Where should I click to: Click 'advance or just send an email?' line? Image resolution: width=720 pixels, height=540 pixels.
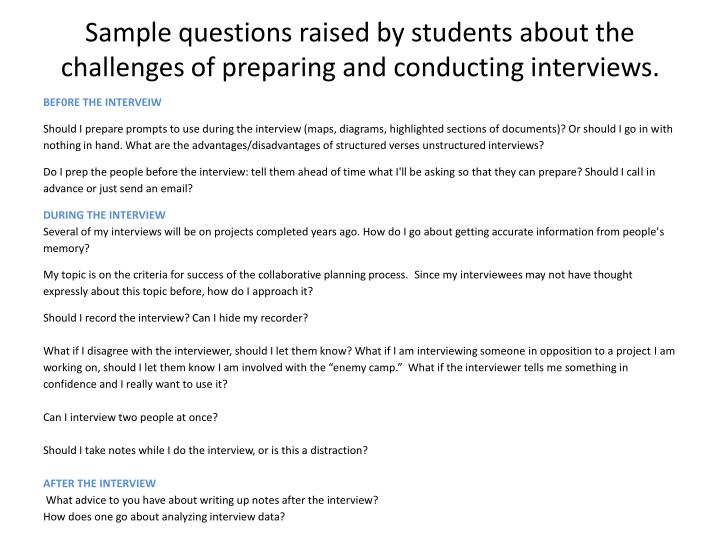(118, 189)
